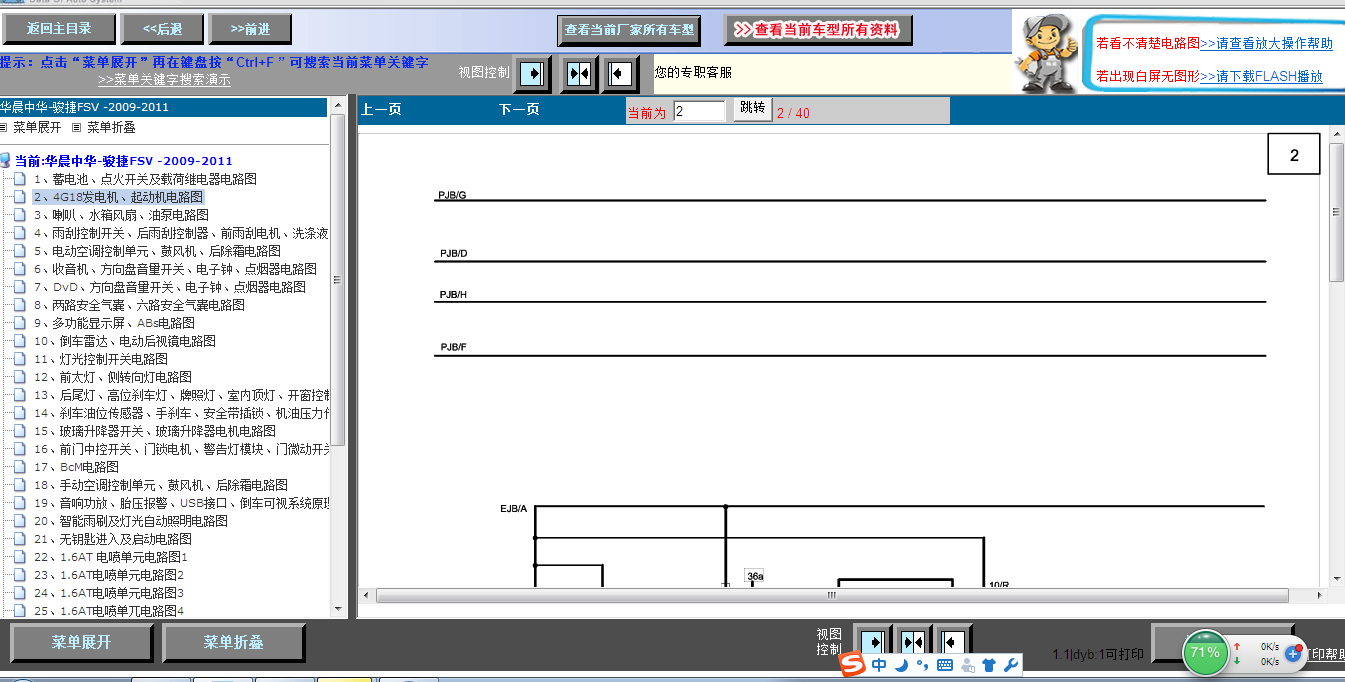Click 查看当前车型所有资料 button
Image resolution: width=1345 pixels, height=682 pixels.
(819, 30)
